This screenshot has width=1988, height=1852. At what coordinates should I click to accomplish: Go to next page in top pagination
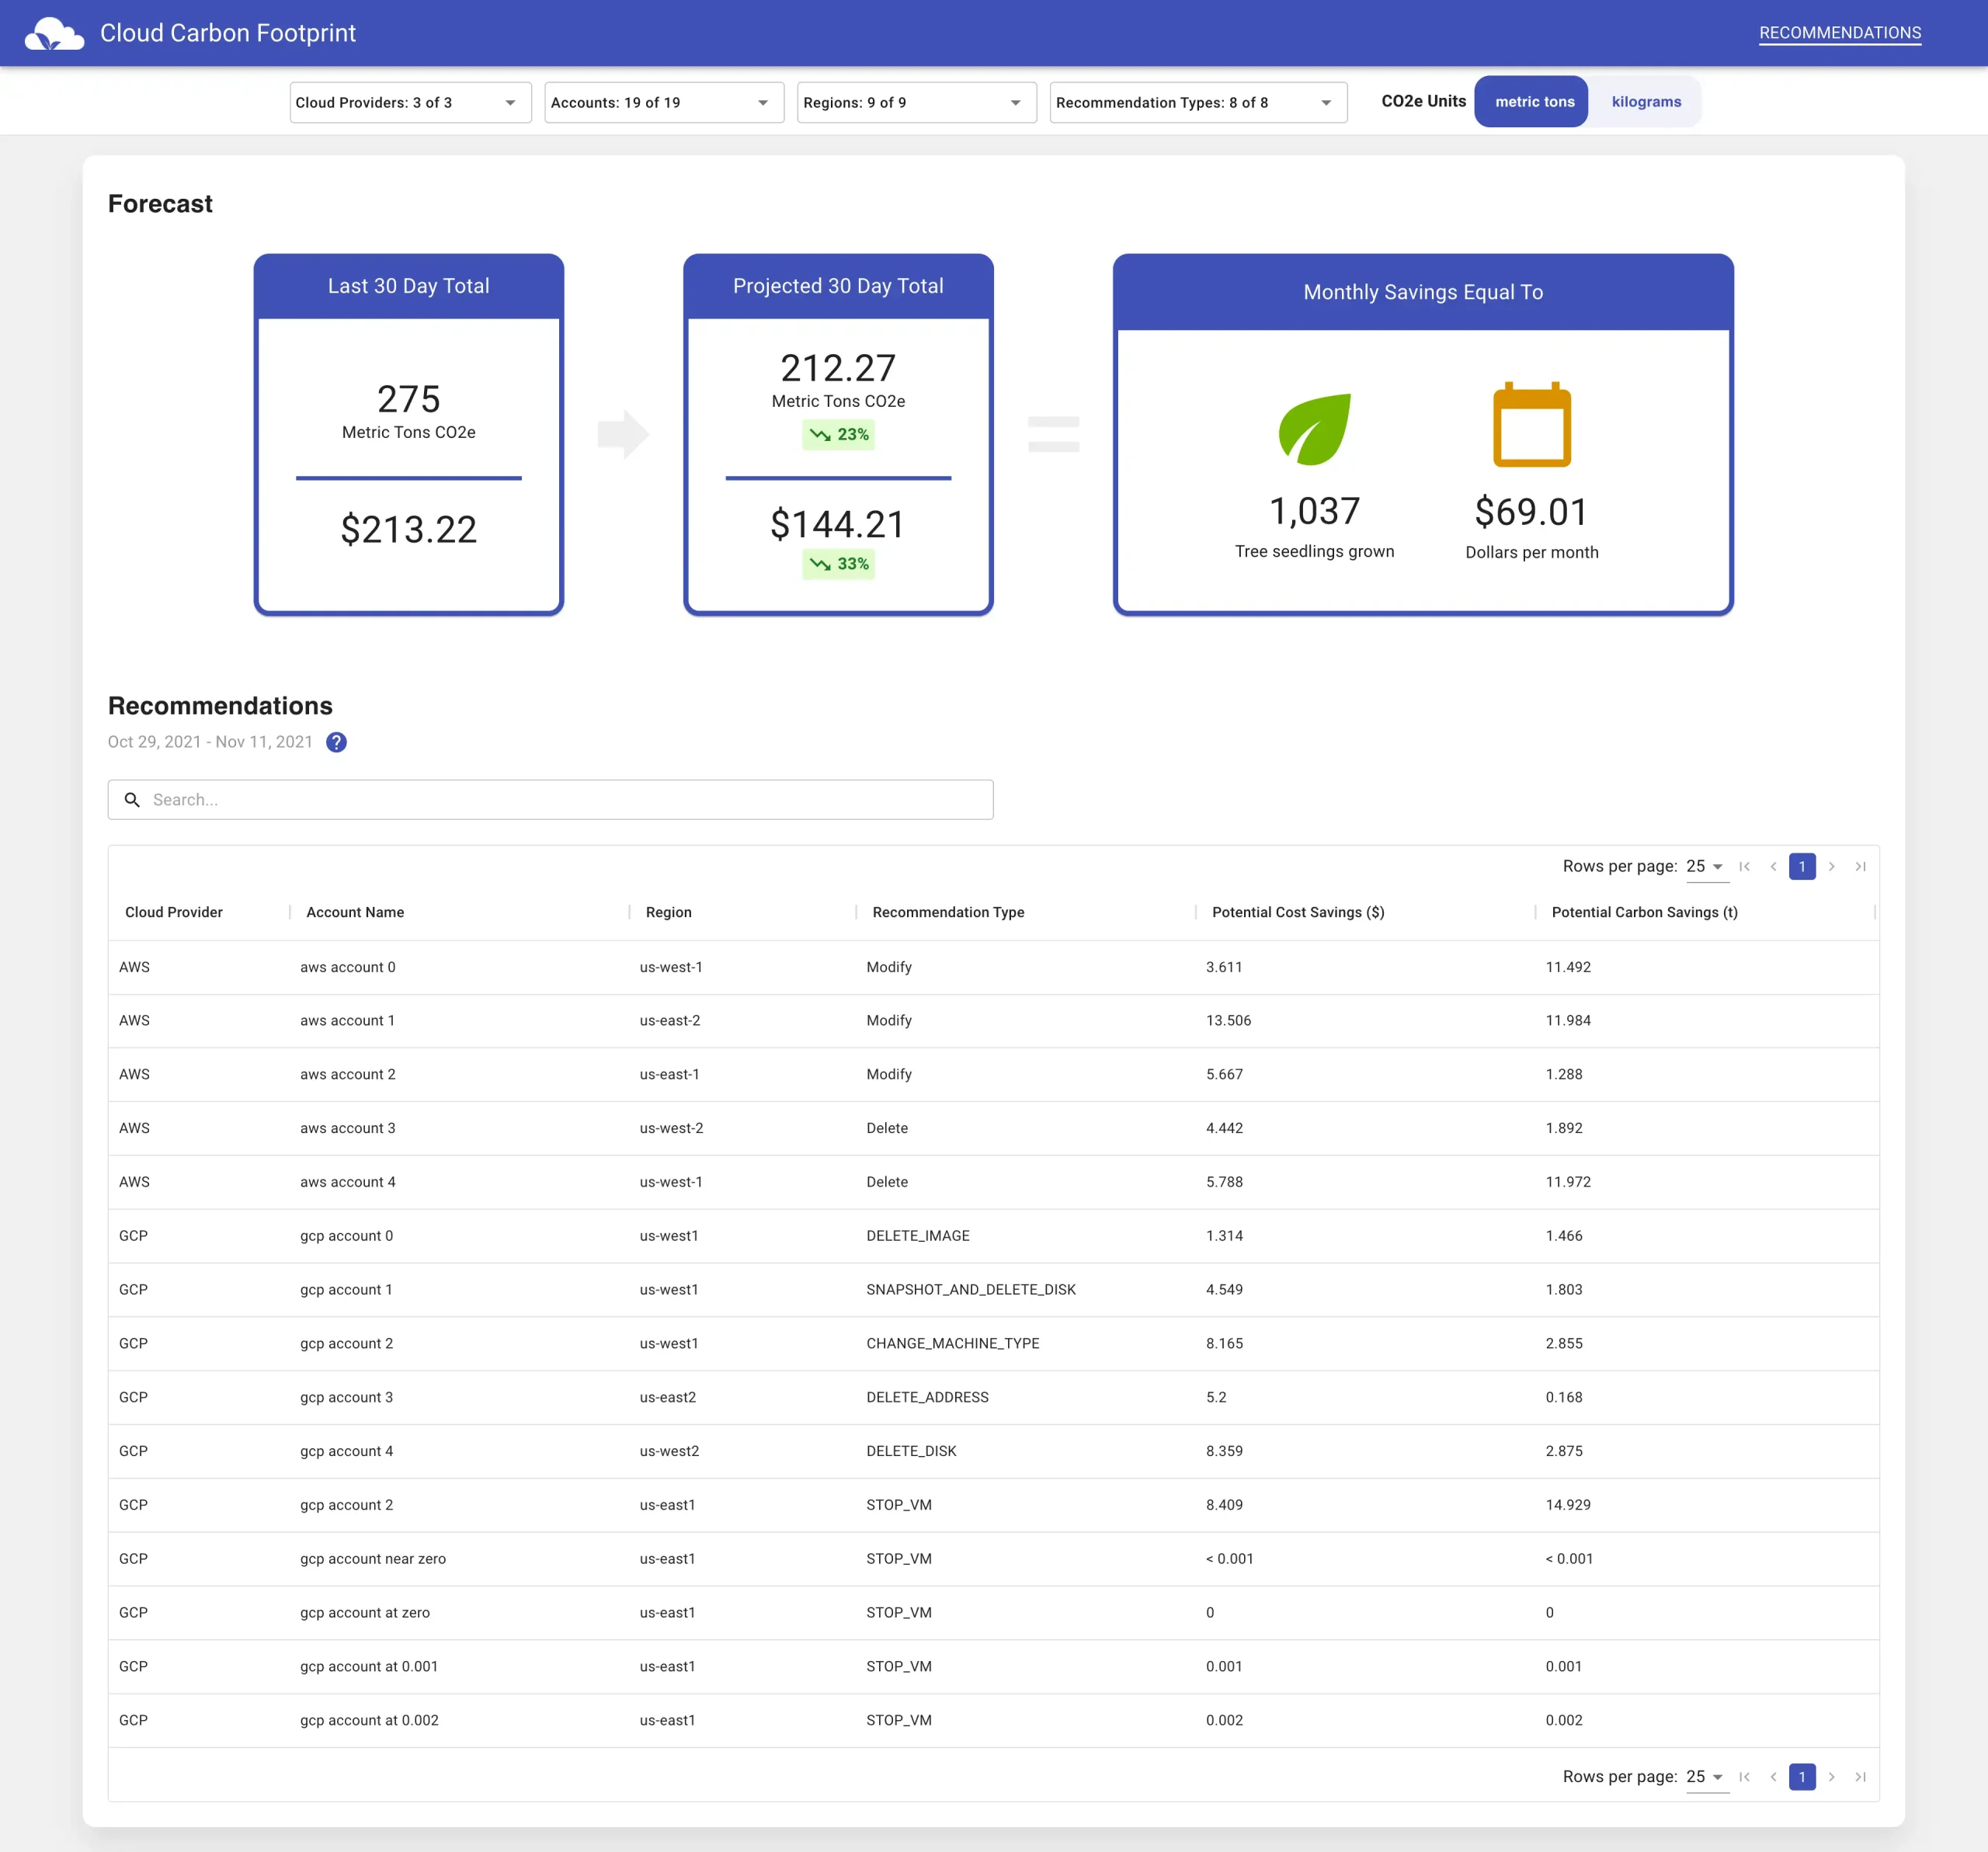pyautogui.click(x=1831, y=867)
